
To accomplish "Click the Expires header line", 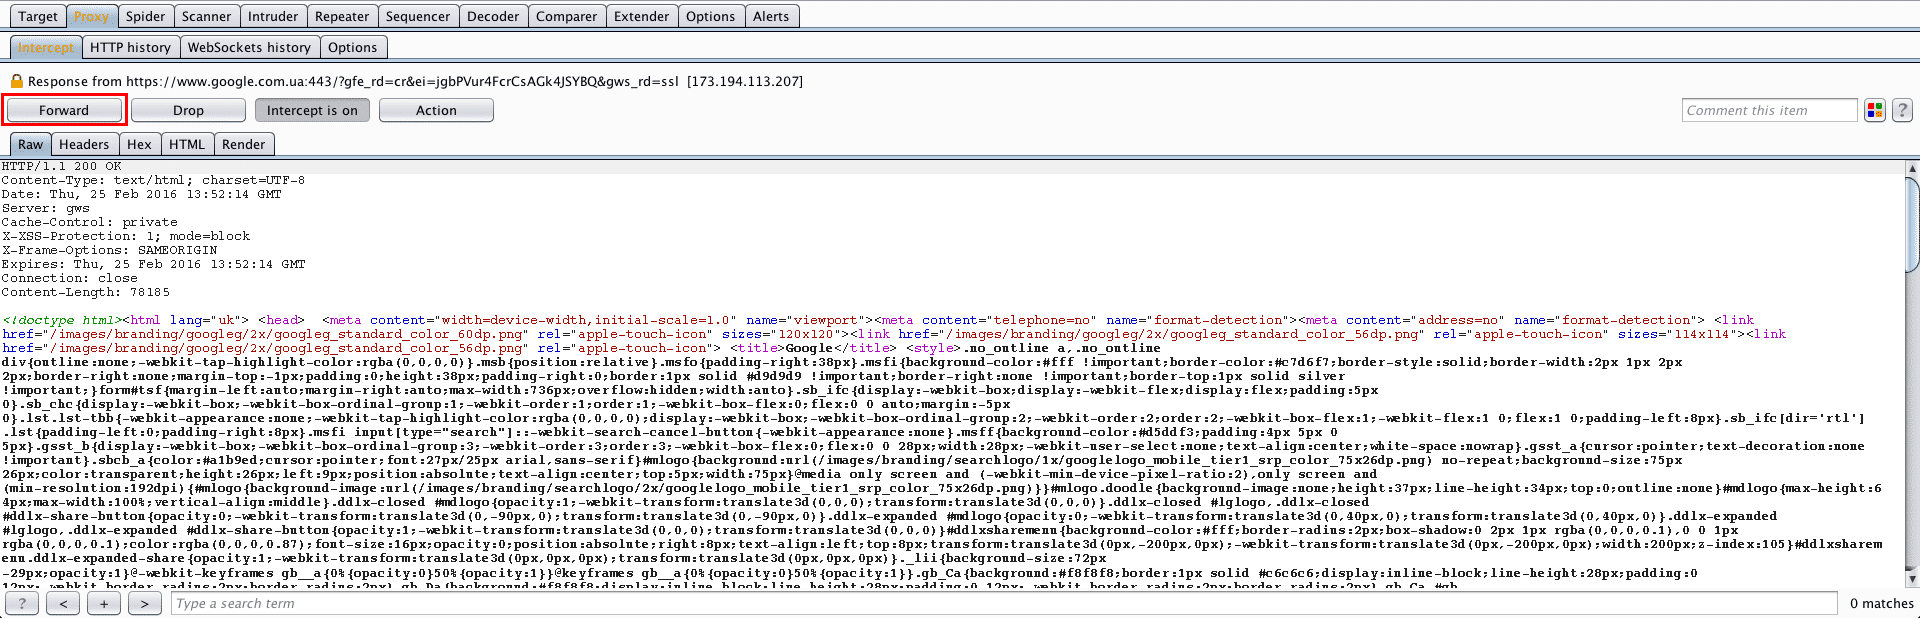I will 153,264.
